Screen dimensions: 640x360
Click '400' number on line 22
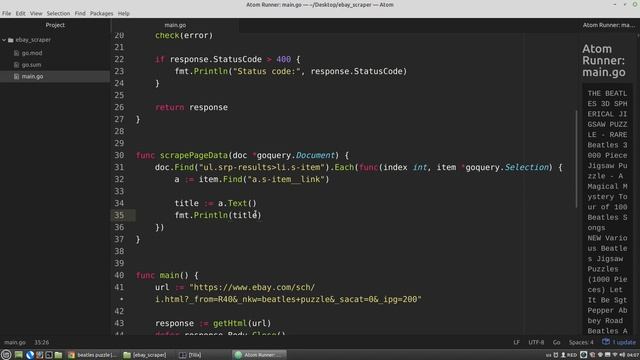pyautogui.click(x=283, y=59)
